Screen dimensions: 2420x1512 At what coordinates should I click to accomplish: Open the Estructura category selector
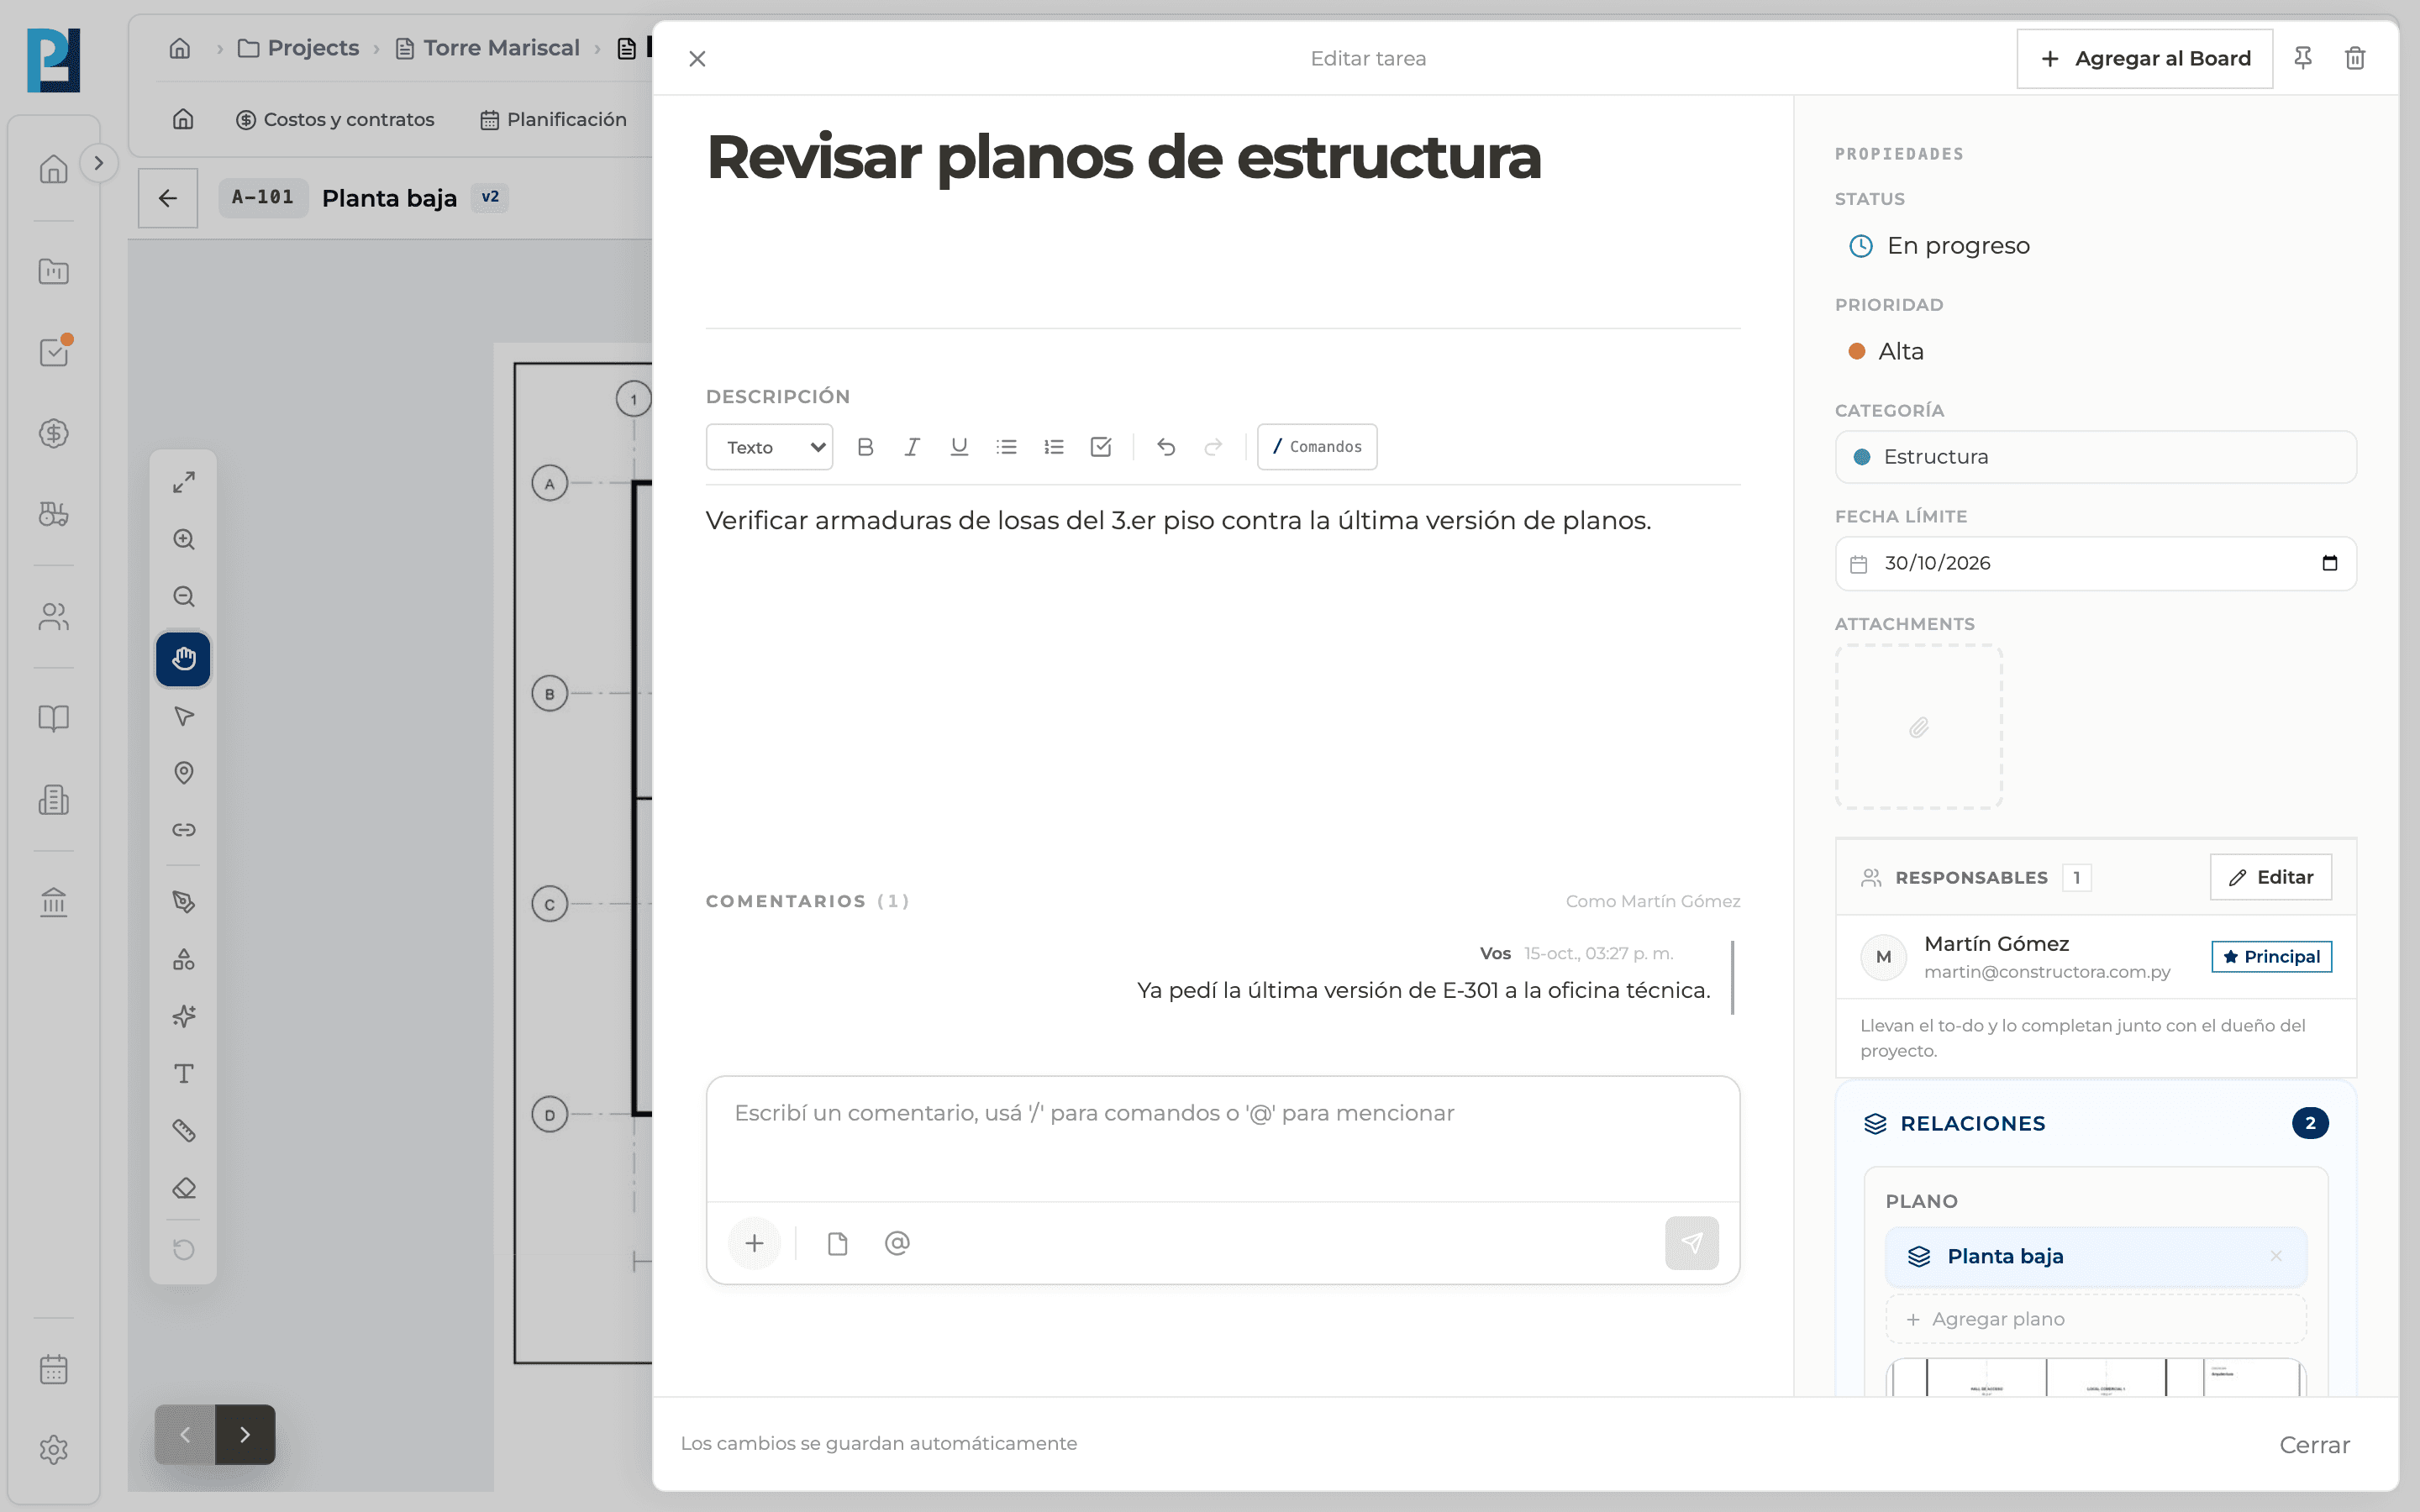click(2095, 457)
